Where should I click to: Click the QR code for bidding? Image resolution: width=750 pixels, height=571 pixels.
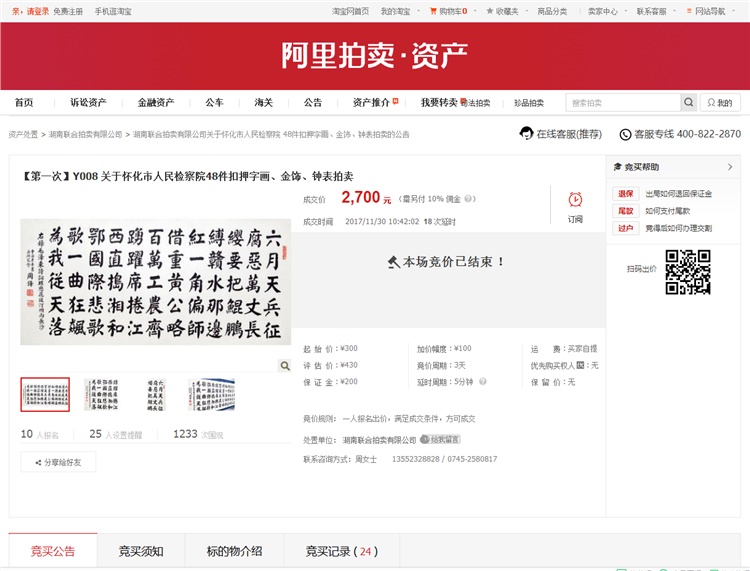coord(688,272)
